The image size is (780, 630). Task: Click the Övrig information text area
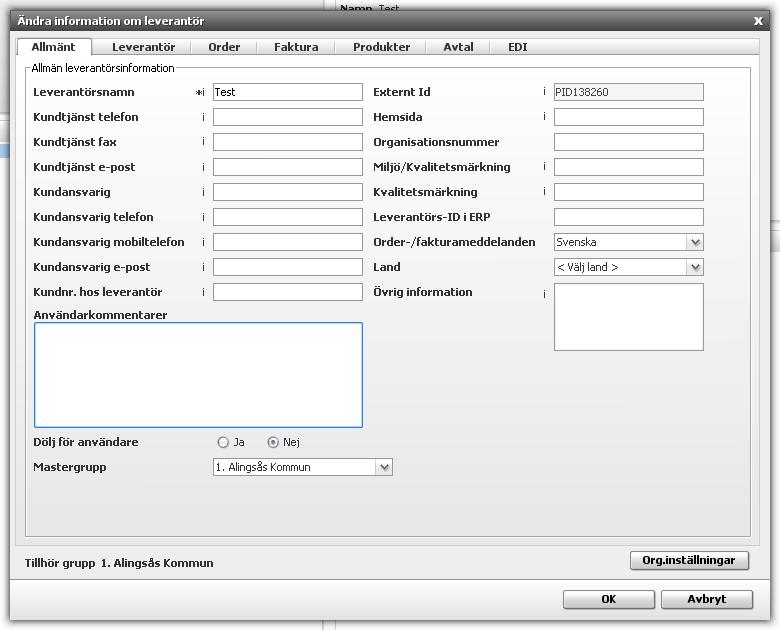point(629,317)
